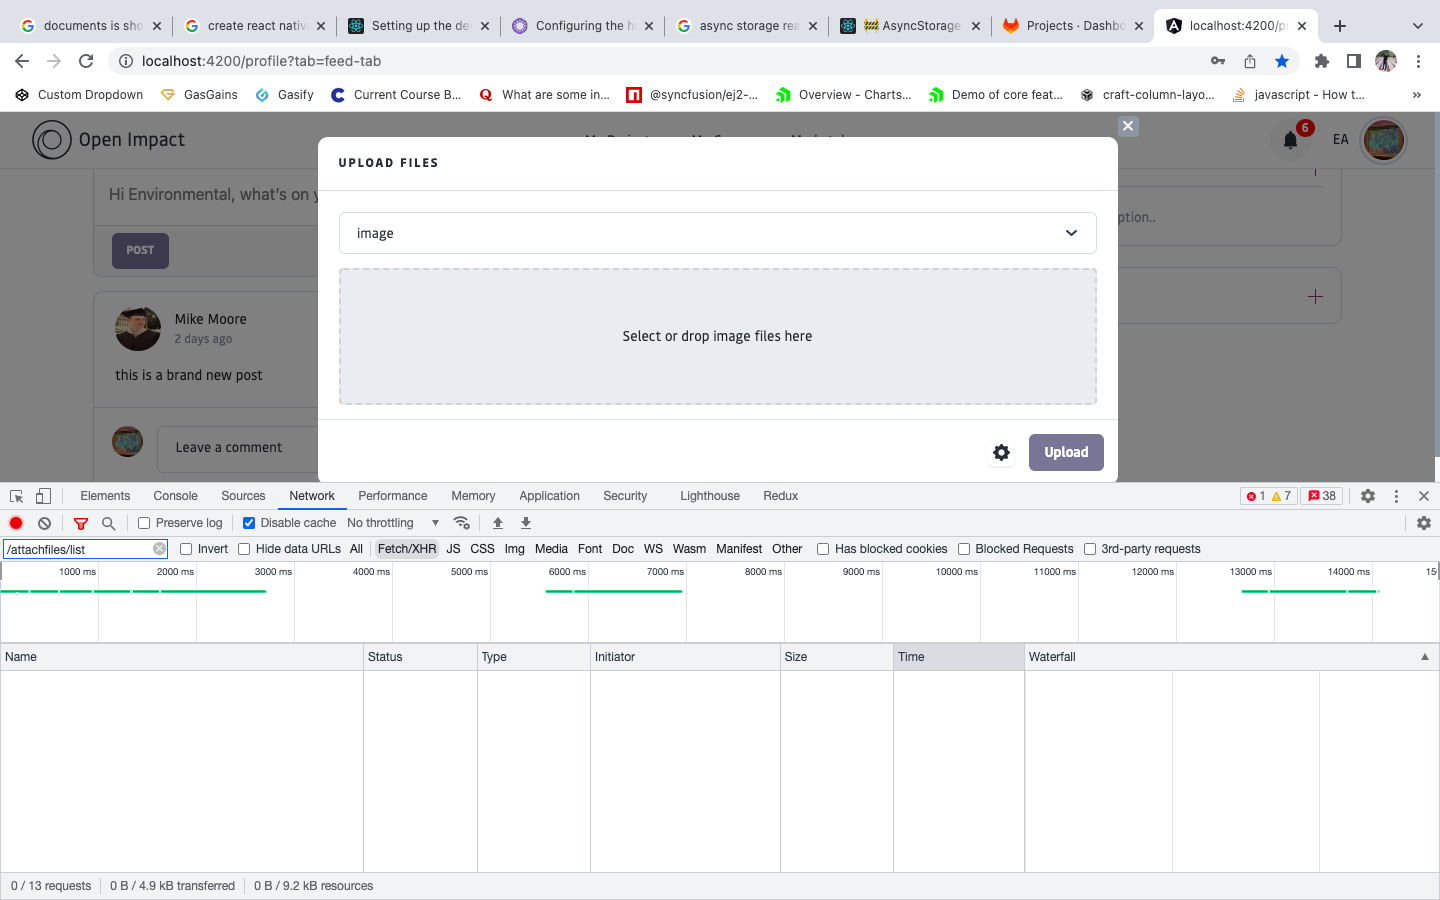Click the gear settings icon beside Upload

pos(1001,453)
